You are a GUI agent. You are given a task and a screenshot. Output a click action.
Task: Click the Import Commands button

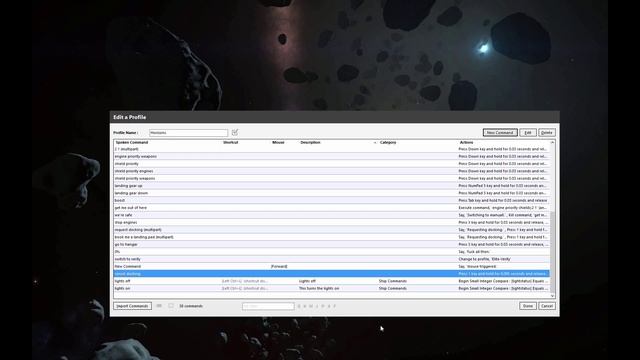pyautogui.click(x=132, y=306)
